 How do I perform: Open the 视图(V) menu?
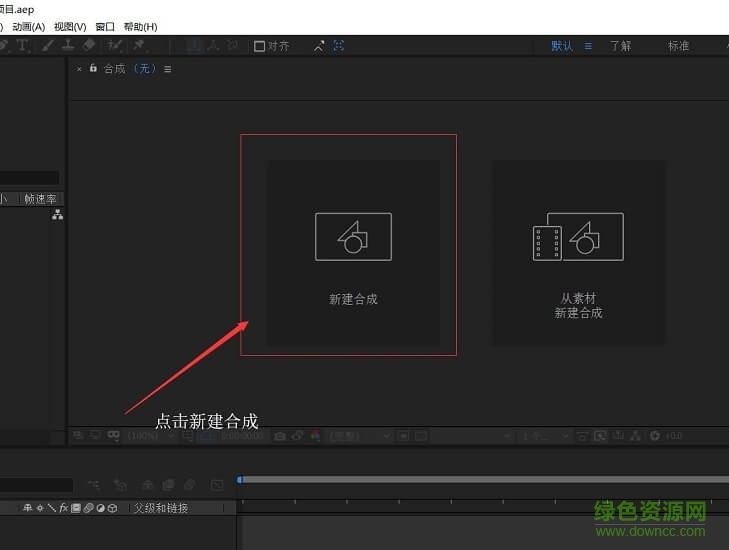pyautogui.click(x=70, y=27)
